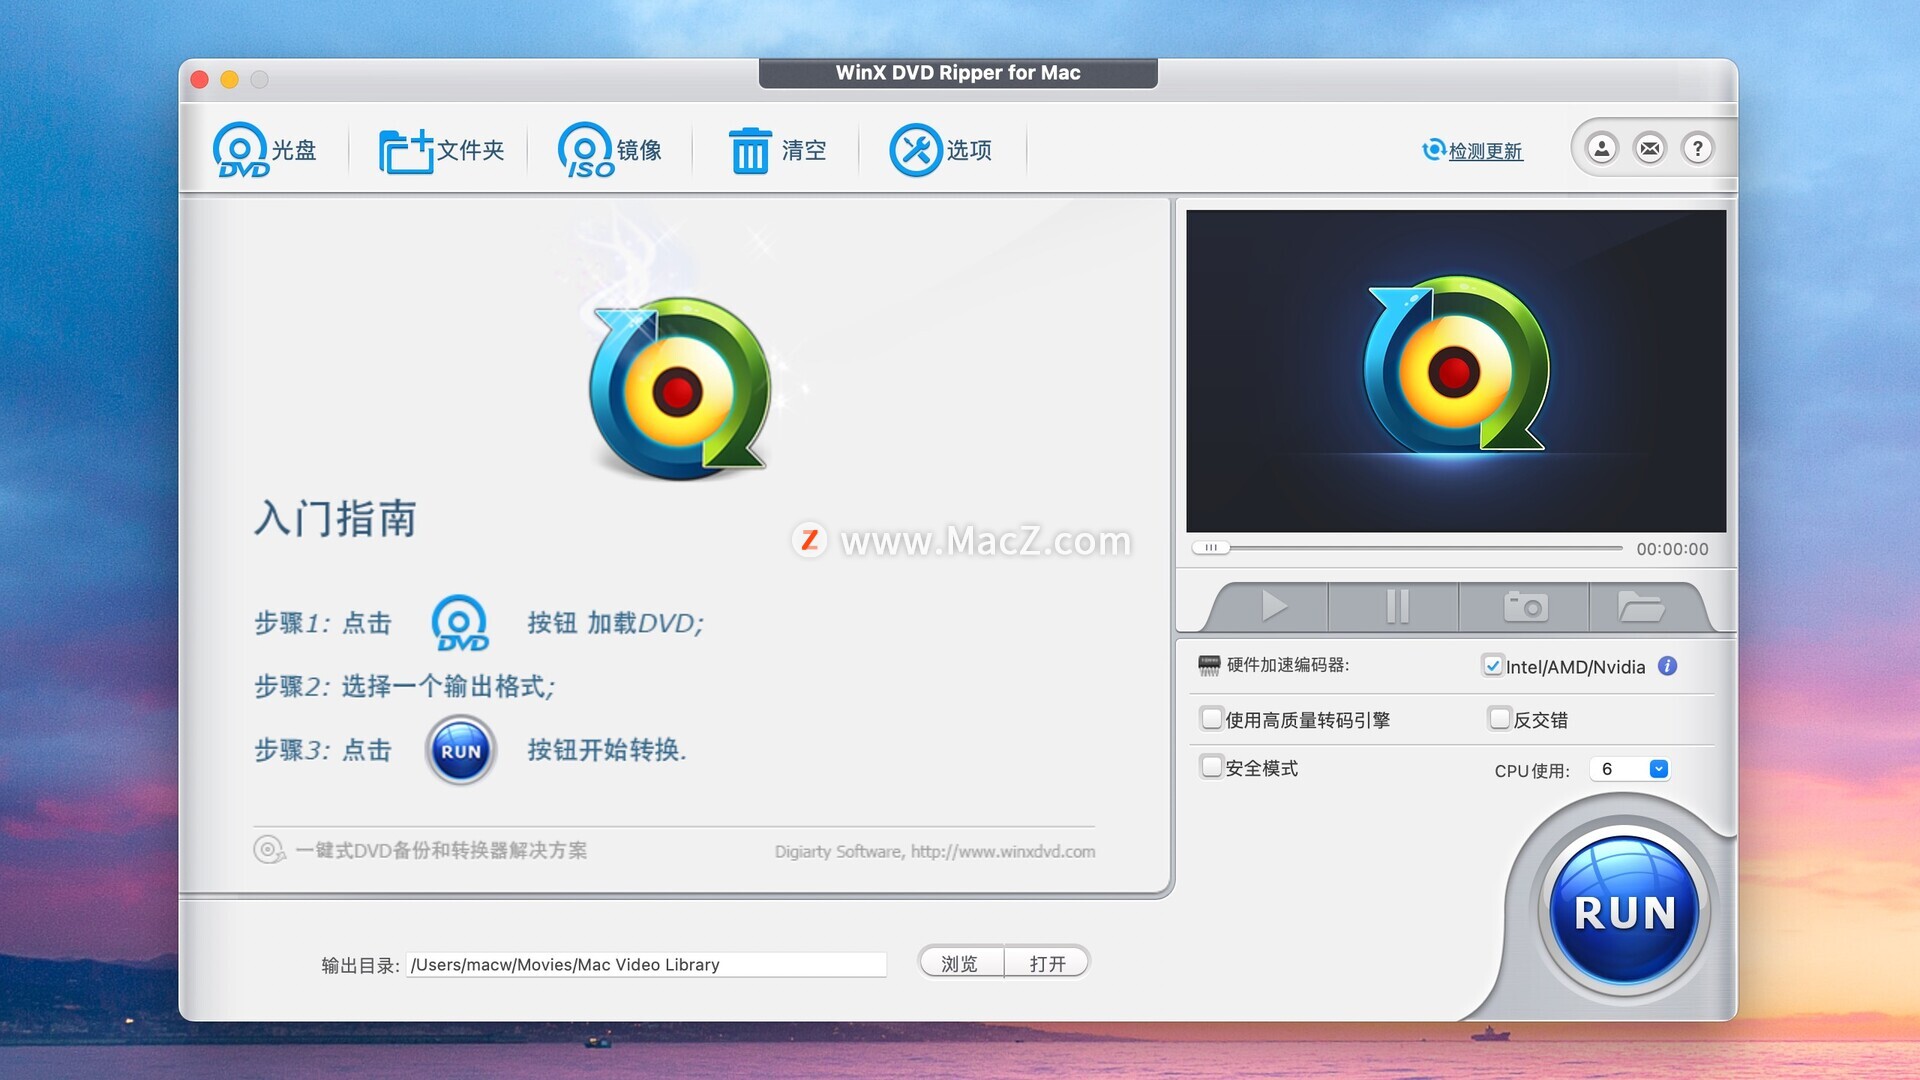The image size is (1920, 1080).
Task: Open options via wrench icon (选项)
Action: click(915, 150)
